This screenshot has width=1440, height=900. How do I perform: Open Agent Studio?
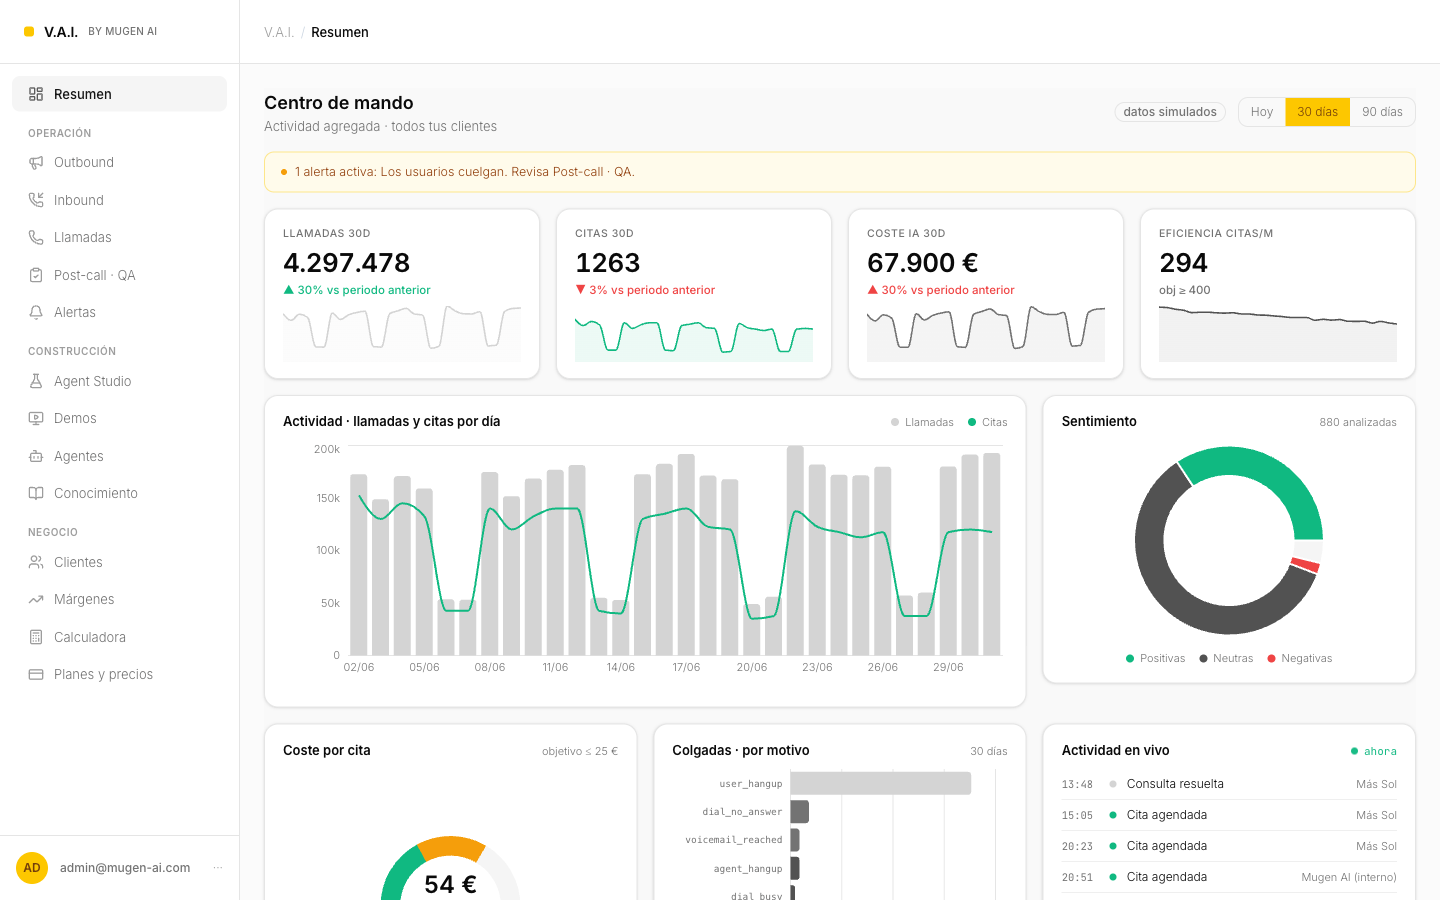pyautogui.click(x=119, y=381)
